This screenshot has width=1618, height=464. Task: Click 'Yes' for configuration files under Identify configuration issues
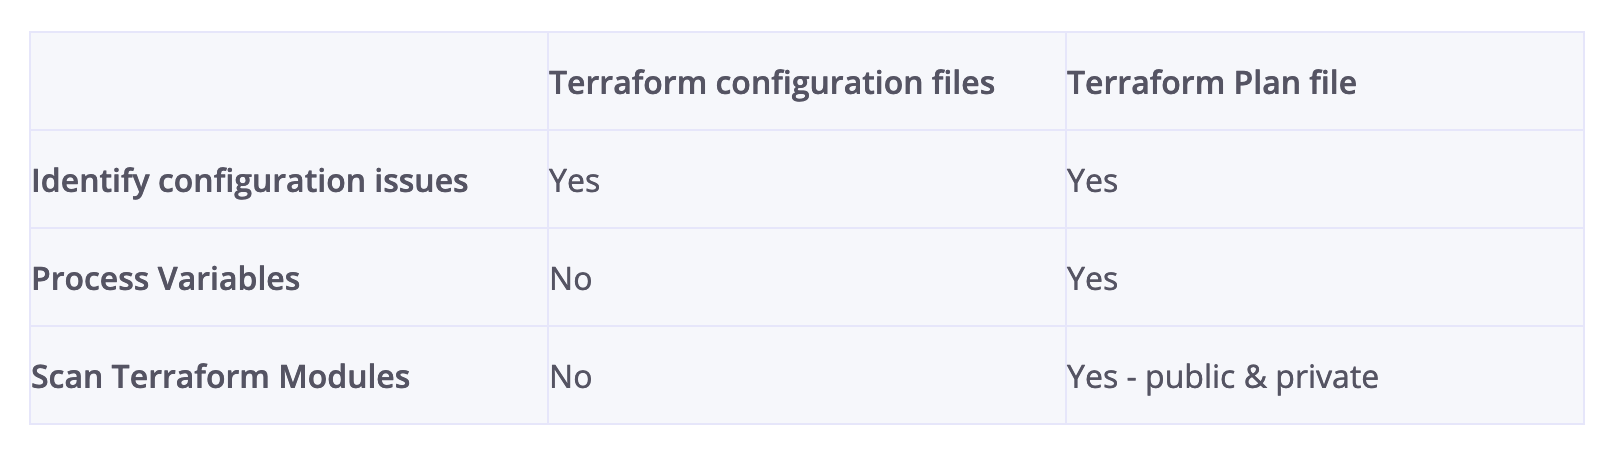(x=575, y=181)
